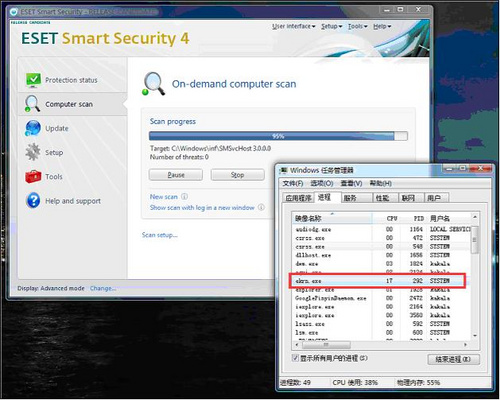Click the 物理内存: 55% status entry
Screen dimensions: 500x400
click(x=418, y=383)
